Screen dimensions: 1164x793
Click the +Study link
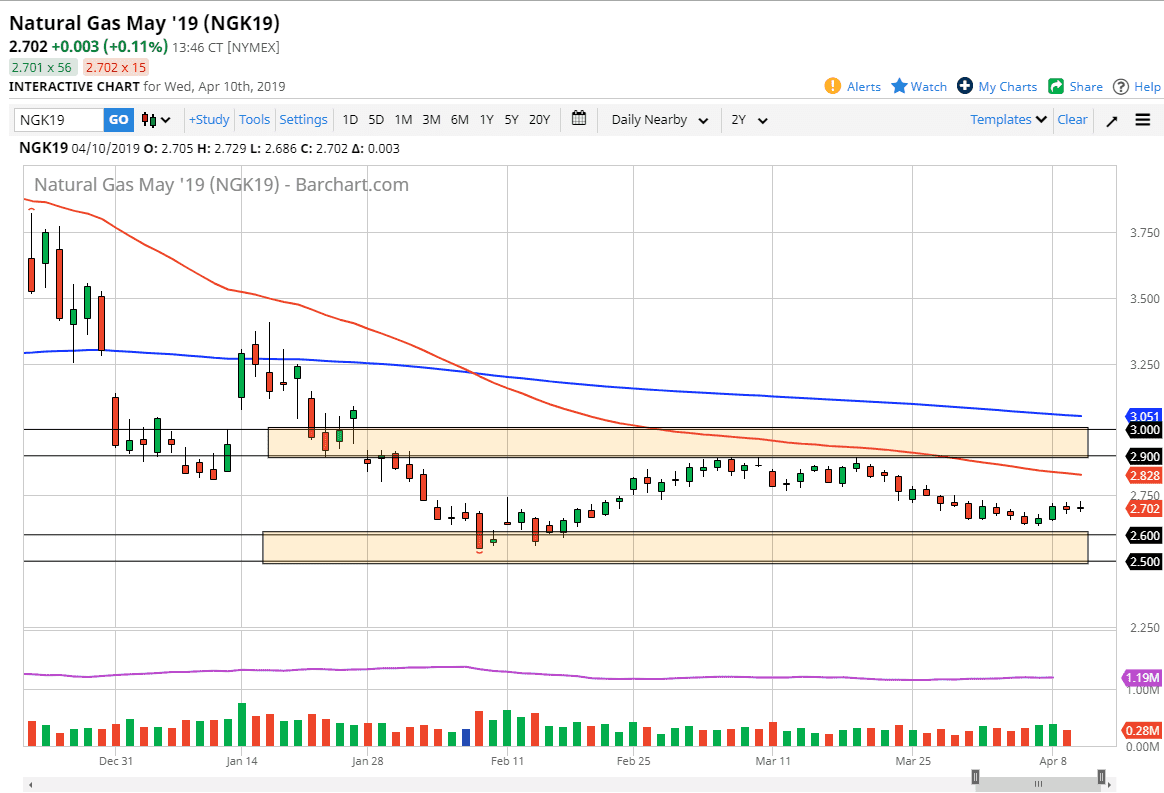click(x=209, y=120)
